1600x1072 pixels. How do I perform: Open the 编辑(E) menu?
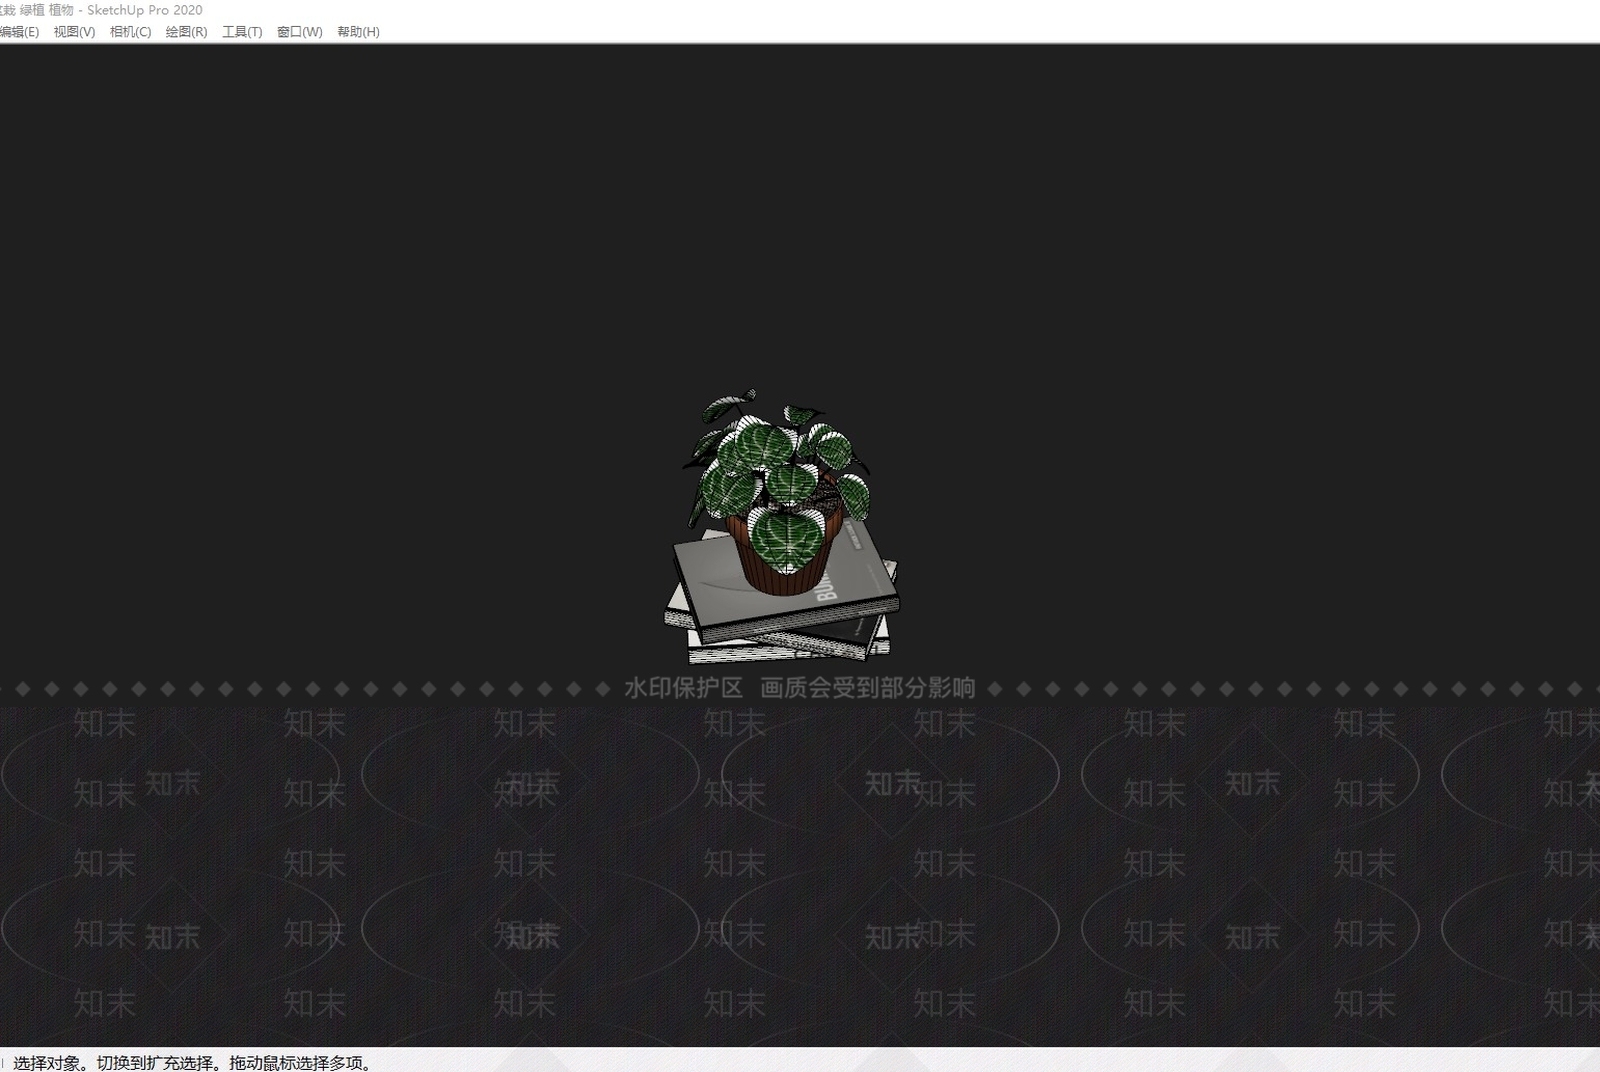coord(19,32)
